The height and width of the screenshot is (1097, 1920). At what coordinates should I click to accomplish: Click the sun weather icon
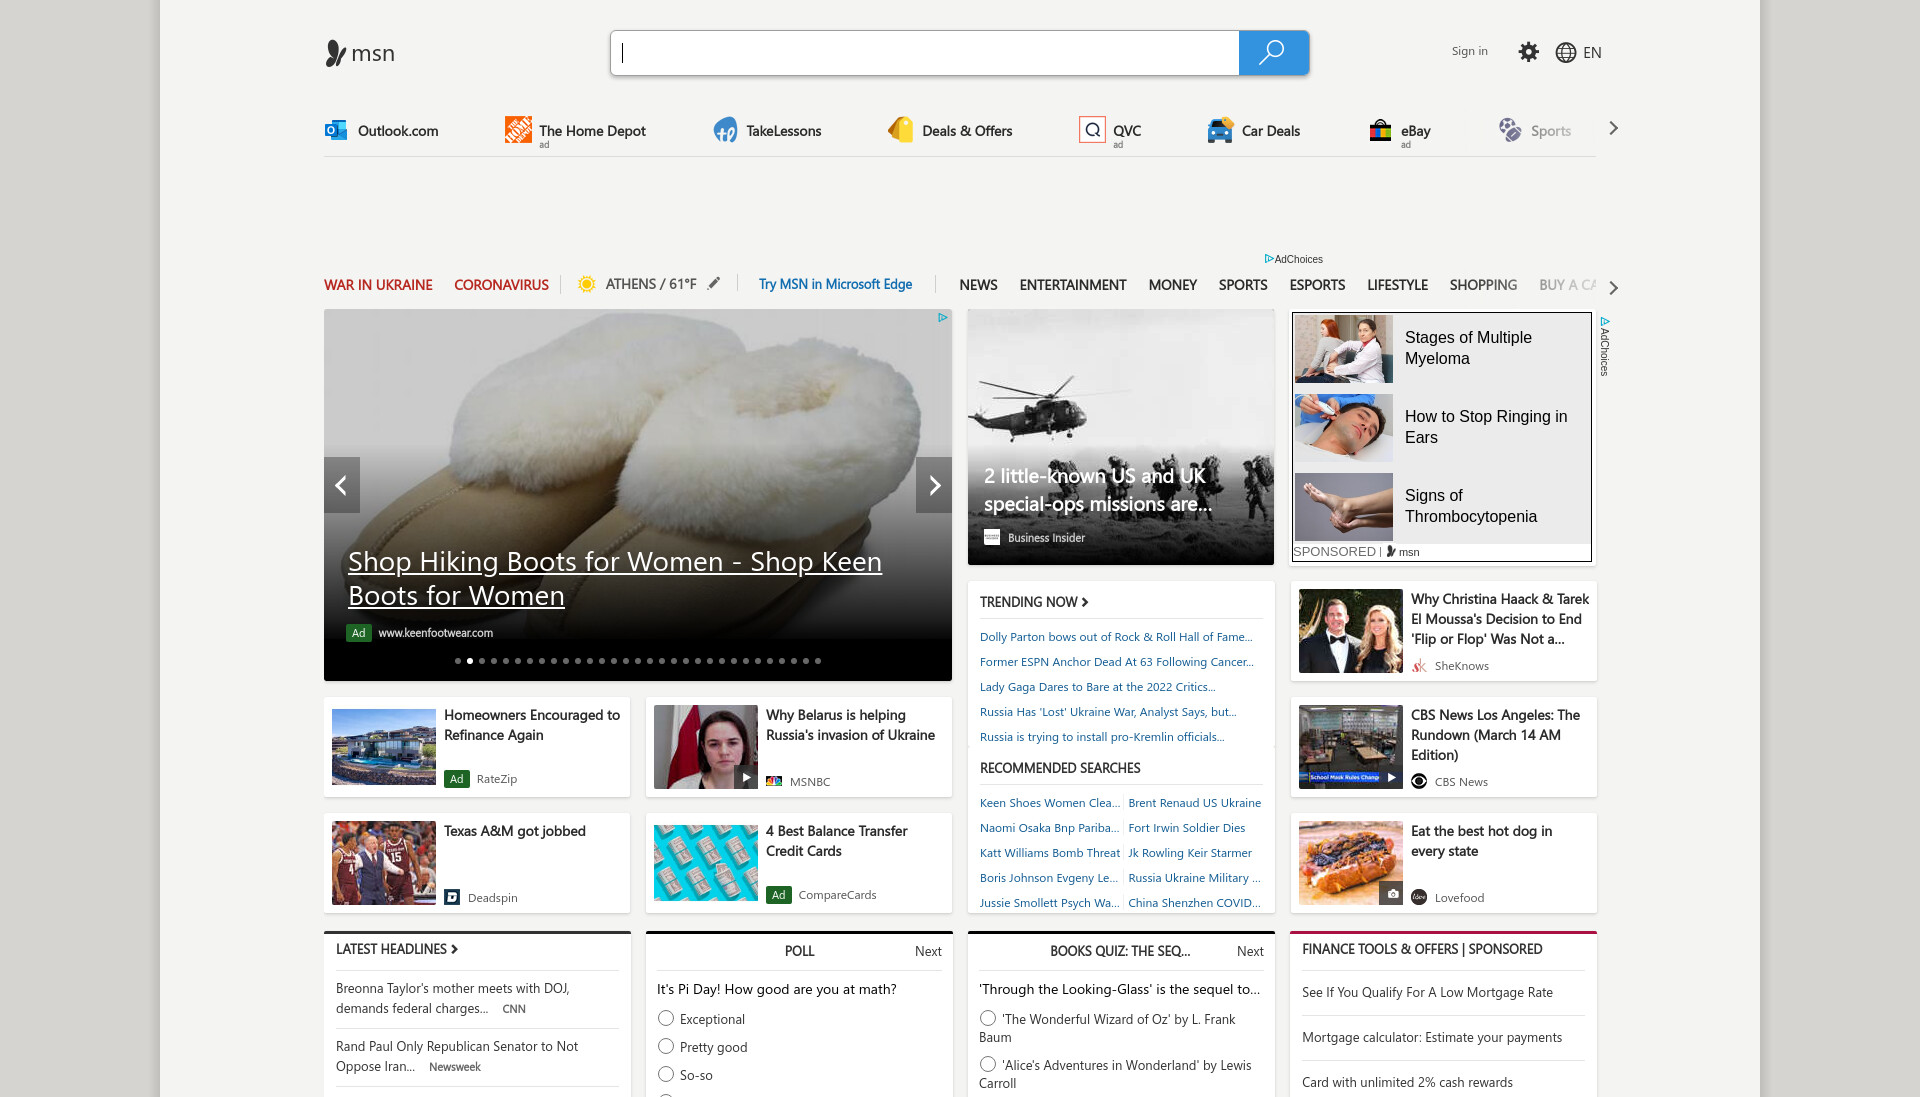pyautogui.click(x=587, y=284)
